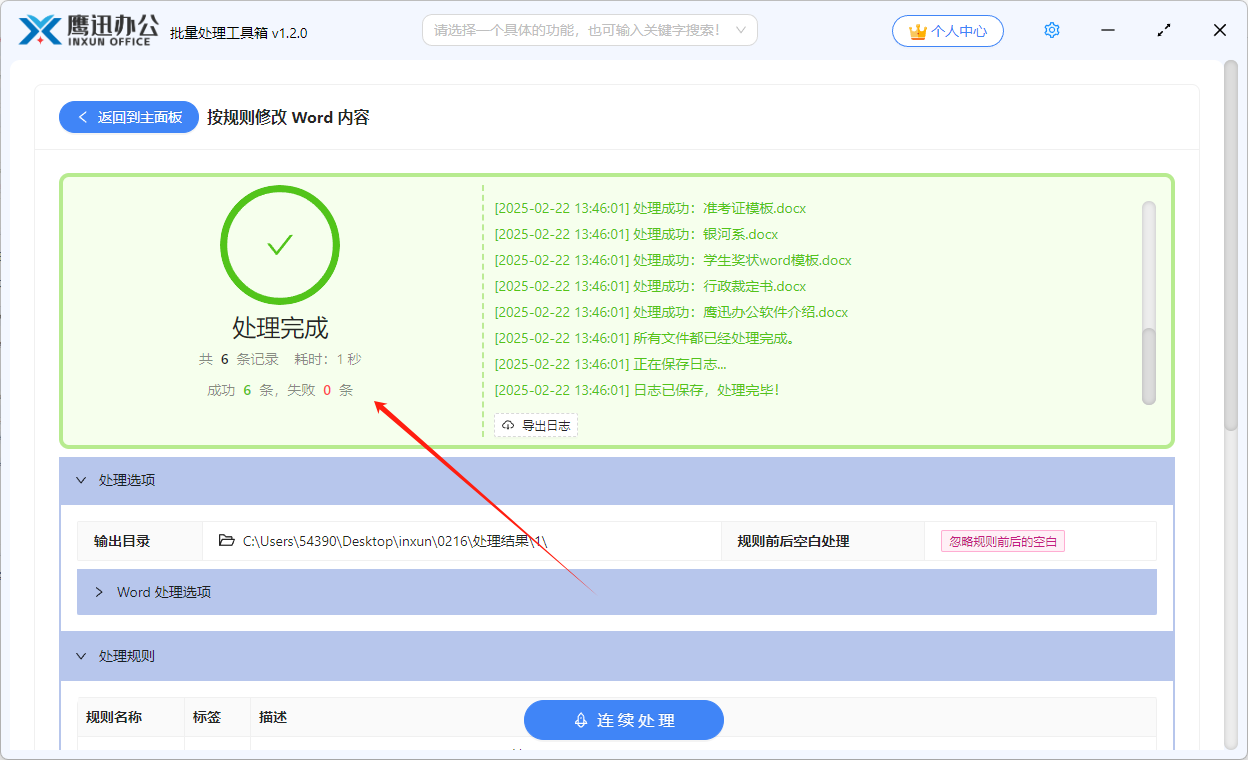
Task: Open 个人中心 personal center
Action: 947,31
